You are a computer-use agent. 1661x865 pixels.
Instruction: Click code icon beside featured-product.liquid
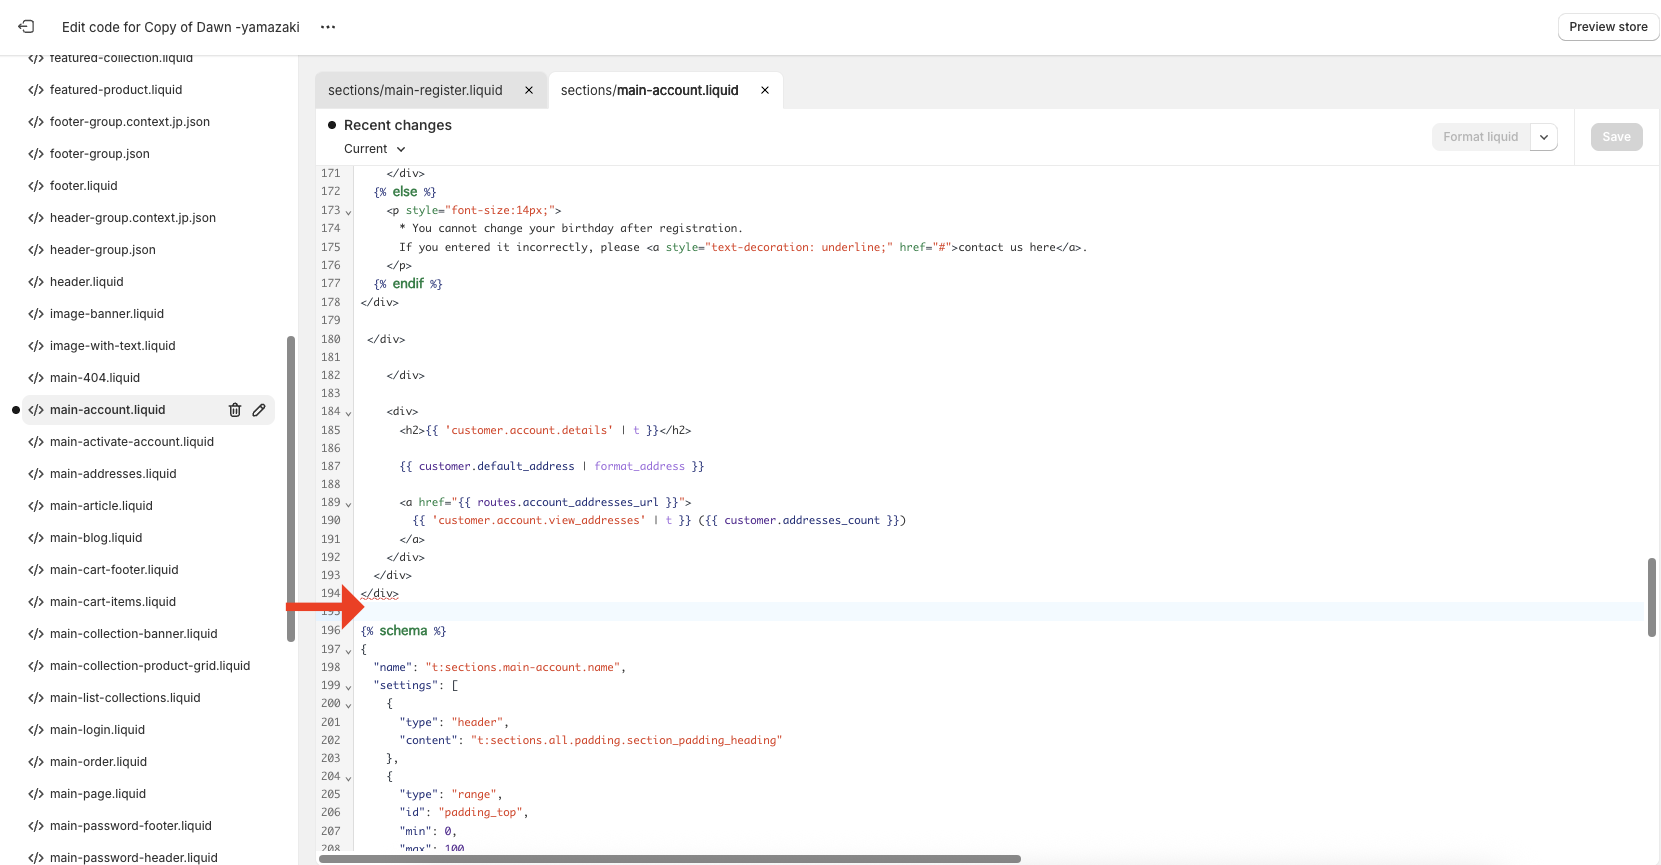click(x=36, y=90)
